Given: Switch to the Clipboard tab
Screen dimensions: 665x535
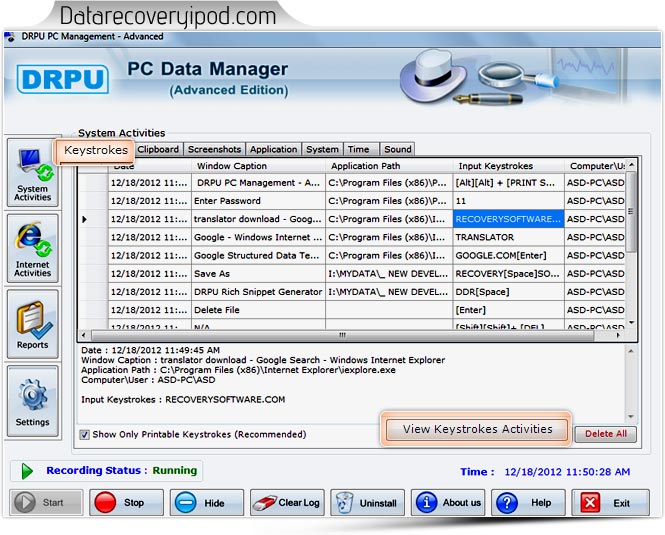Looking at the screenshot, I should tap(158, 149).
